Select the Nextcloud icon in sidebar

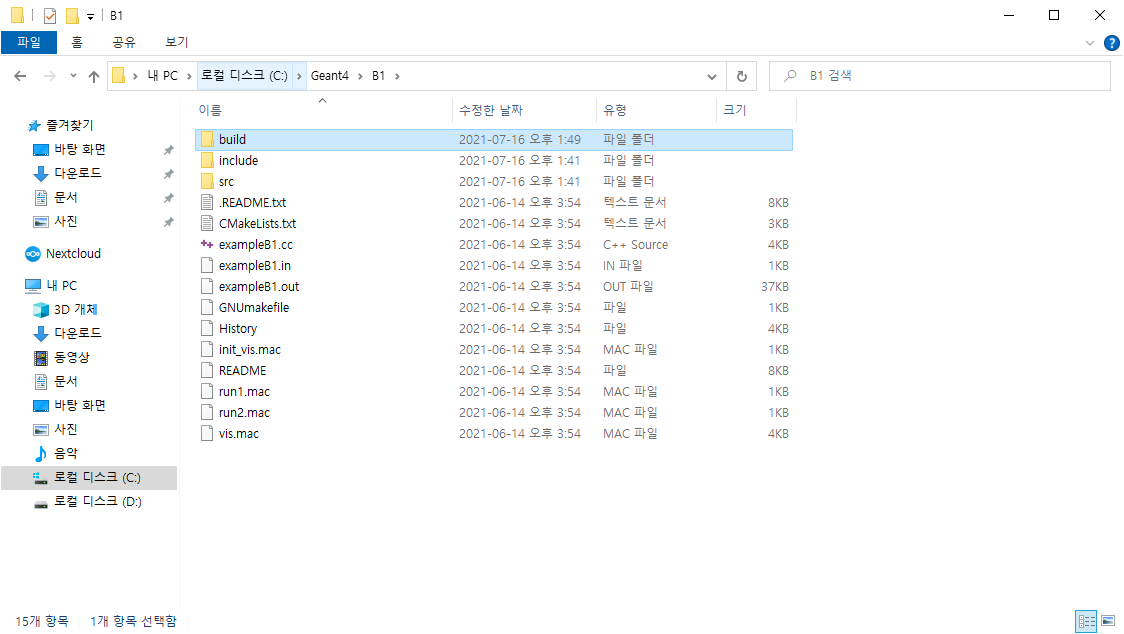point(33,254)
